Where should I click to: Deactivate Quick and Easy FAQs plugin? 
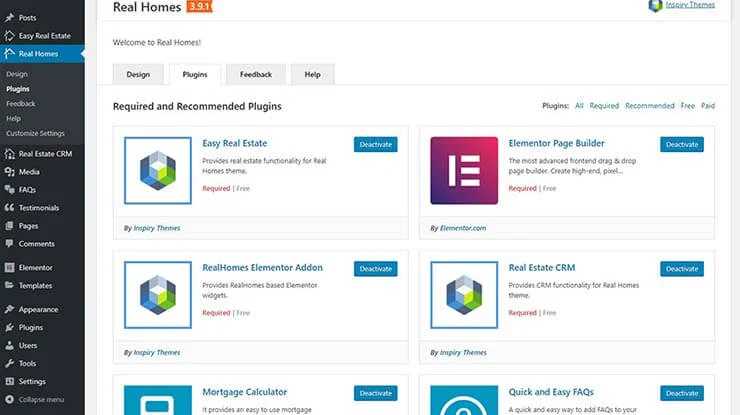[x=682, y=393]
